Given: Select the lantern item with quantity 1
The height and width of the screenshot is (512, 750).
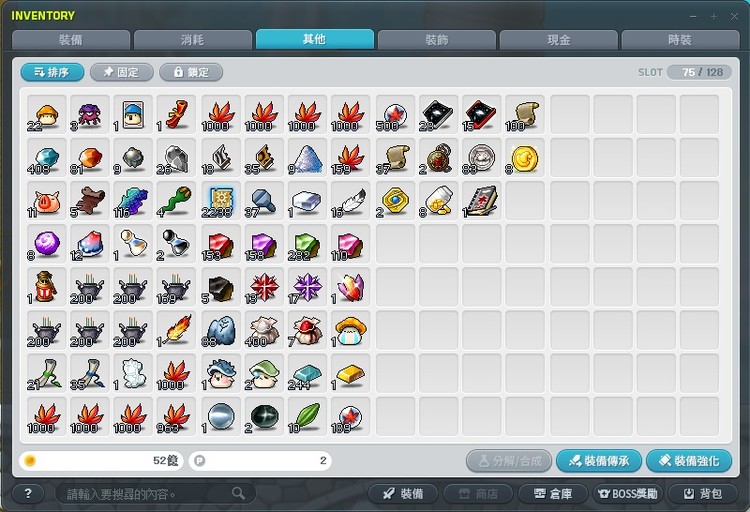Looking at the screenshot, I should [46, 287].
